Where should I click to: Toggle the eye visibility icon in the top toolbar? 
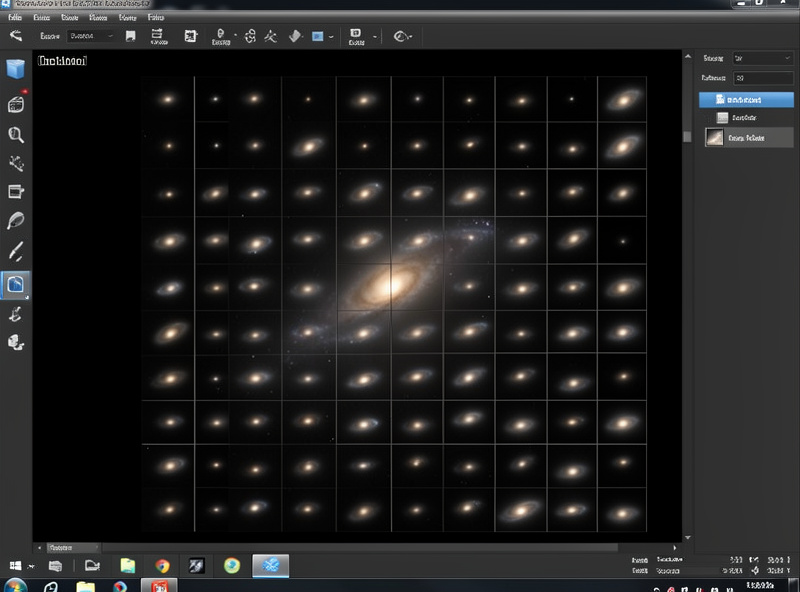pos(402,36)
